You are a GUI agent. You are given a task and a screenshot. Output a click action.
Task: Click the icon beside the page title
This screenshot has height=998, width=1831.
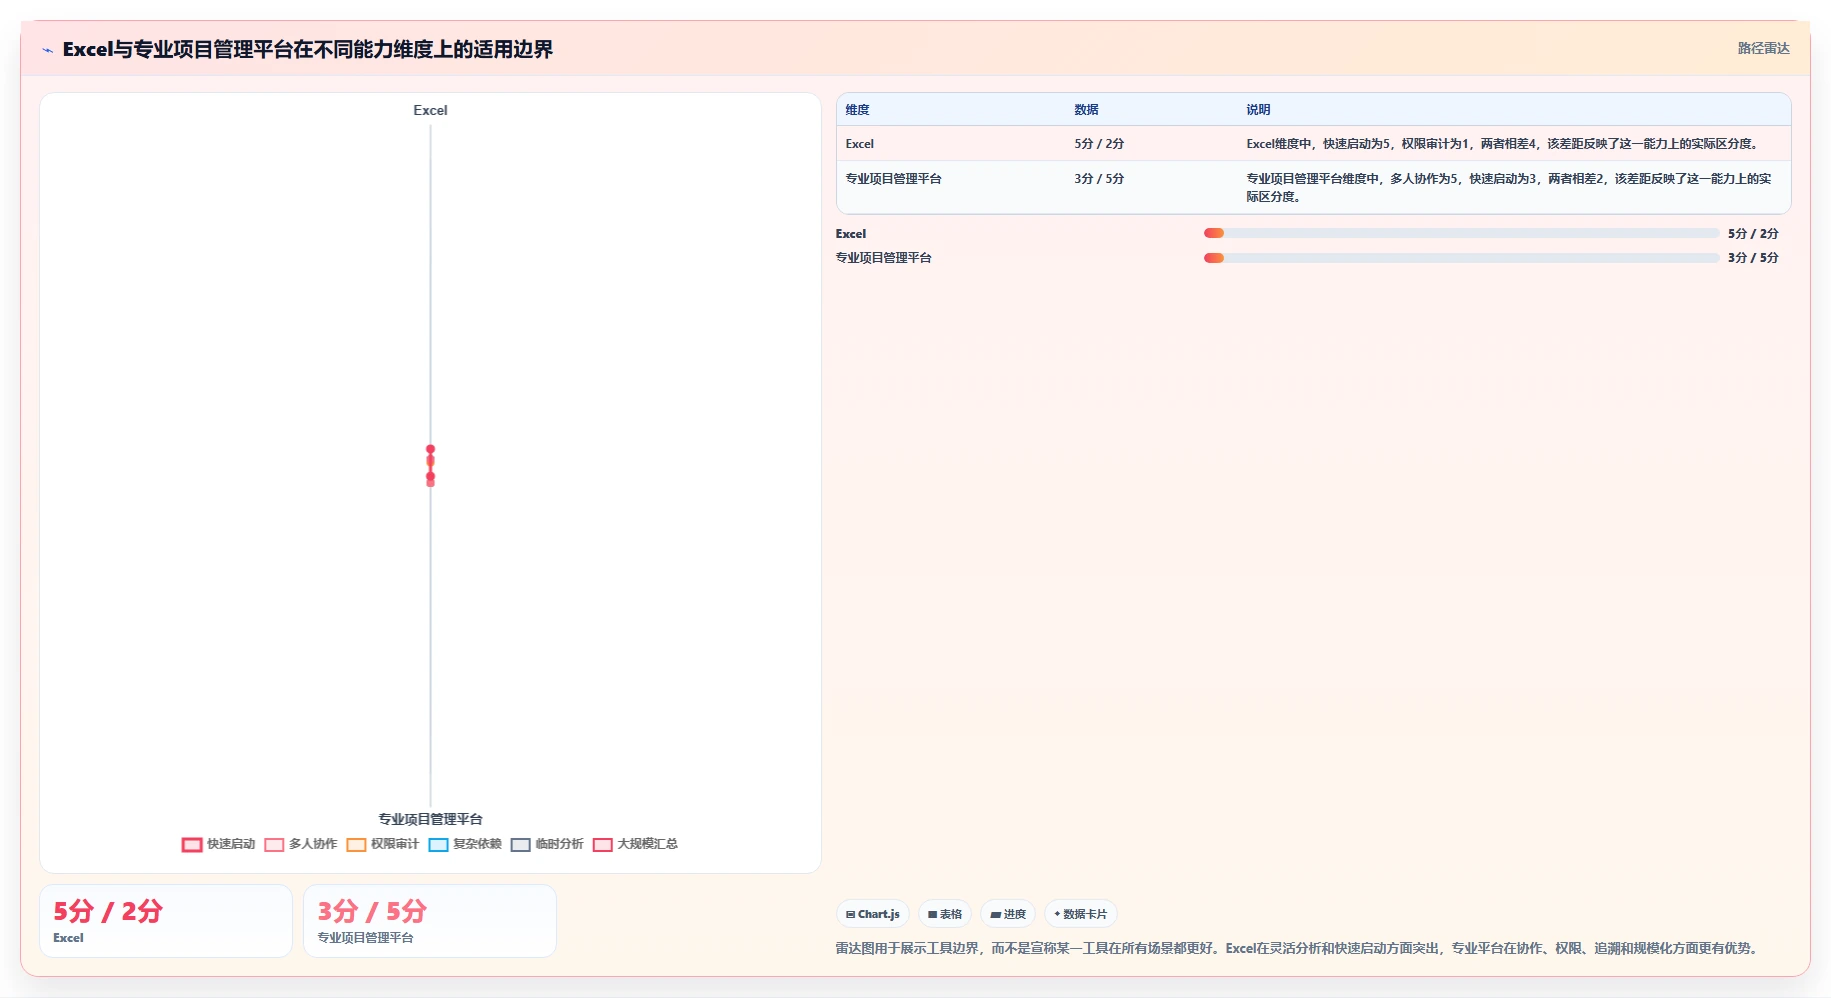[47, 50]
